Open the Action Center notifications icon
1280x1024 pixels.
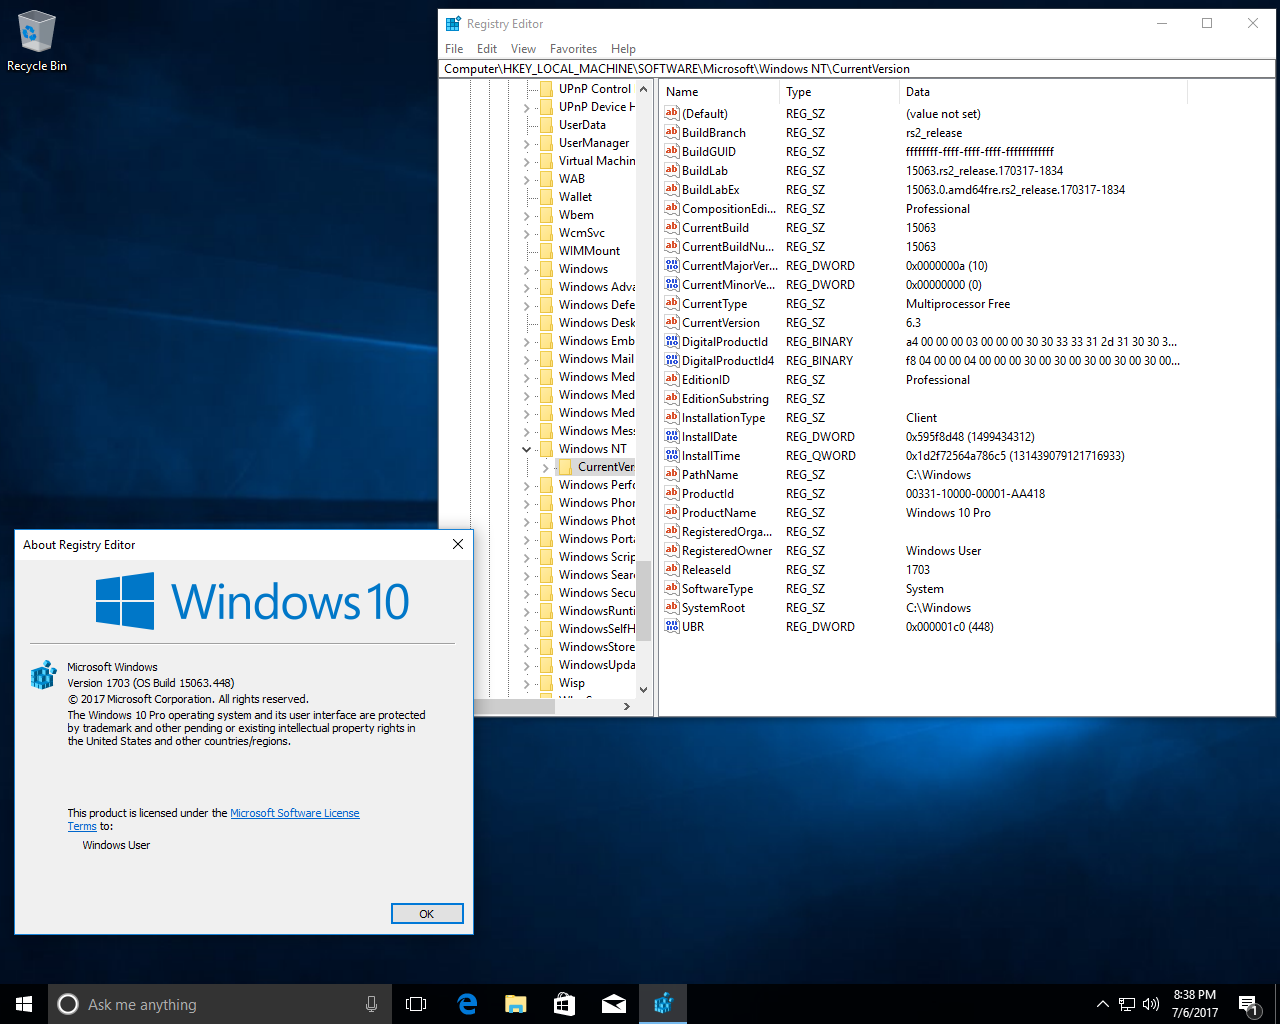(1248, 1004)
